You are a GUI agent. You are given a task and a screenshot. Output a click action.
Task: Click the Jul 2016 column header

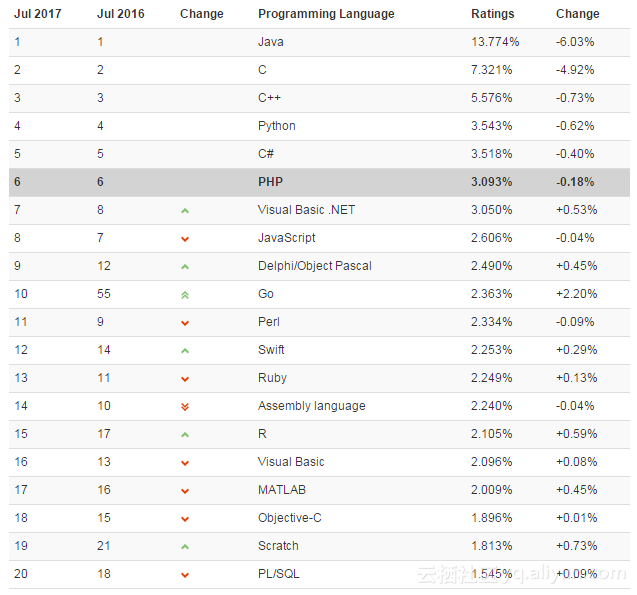click(120, 14)
